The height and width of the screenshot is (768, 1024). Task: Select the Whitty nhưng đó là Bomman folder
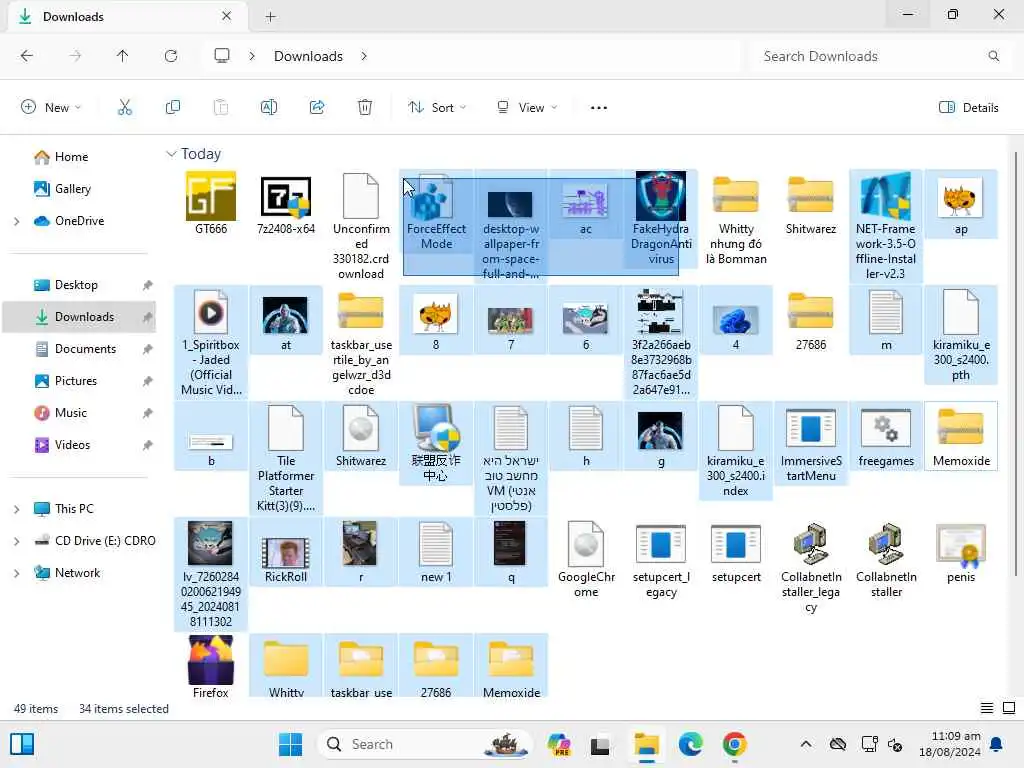[x=736, y=195]
